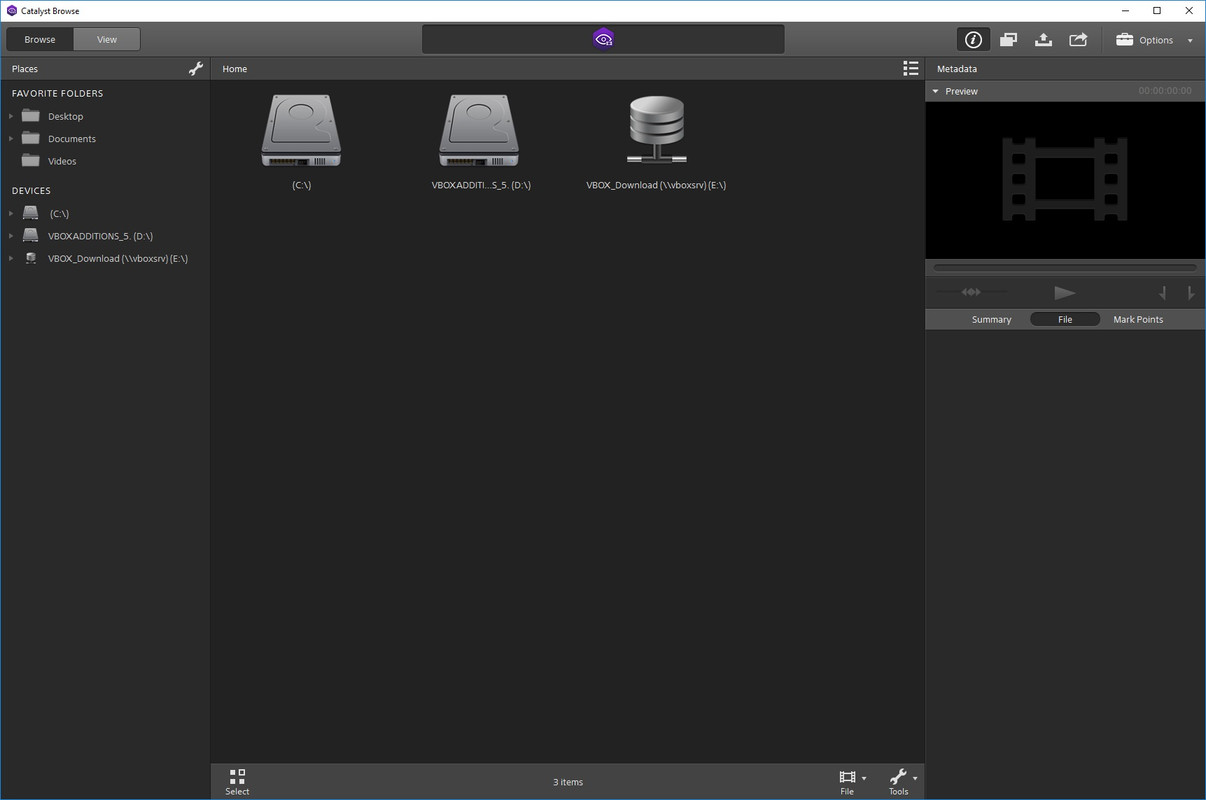Select (C:\) drive in Devices list

point(59,213)
